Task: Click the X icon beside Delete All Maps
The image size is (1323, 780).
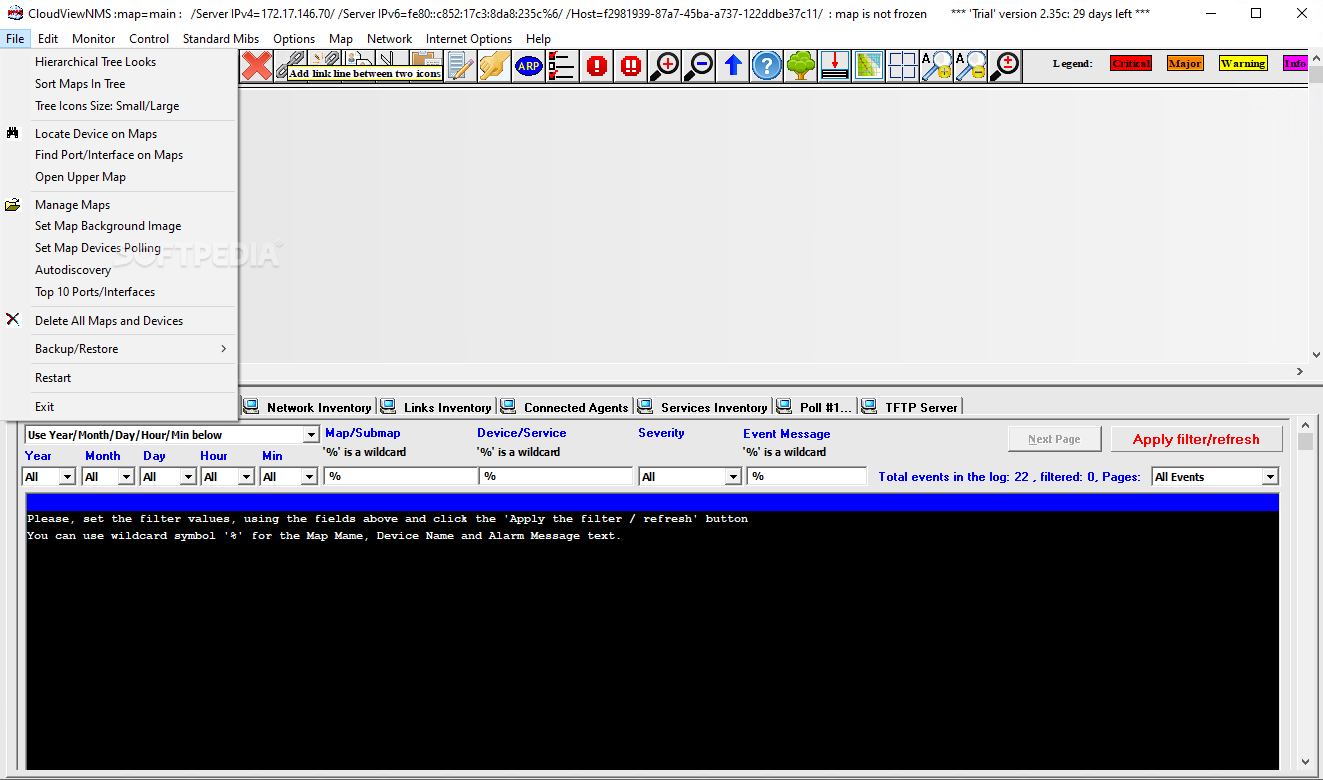Action: coord(13,320)
